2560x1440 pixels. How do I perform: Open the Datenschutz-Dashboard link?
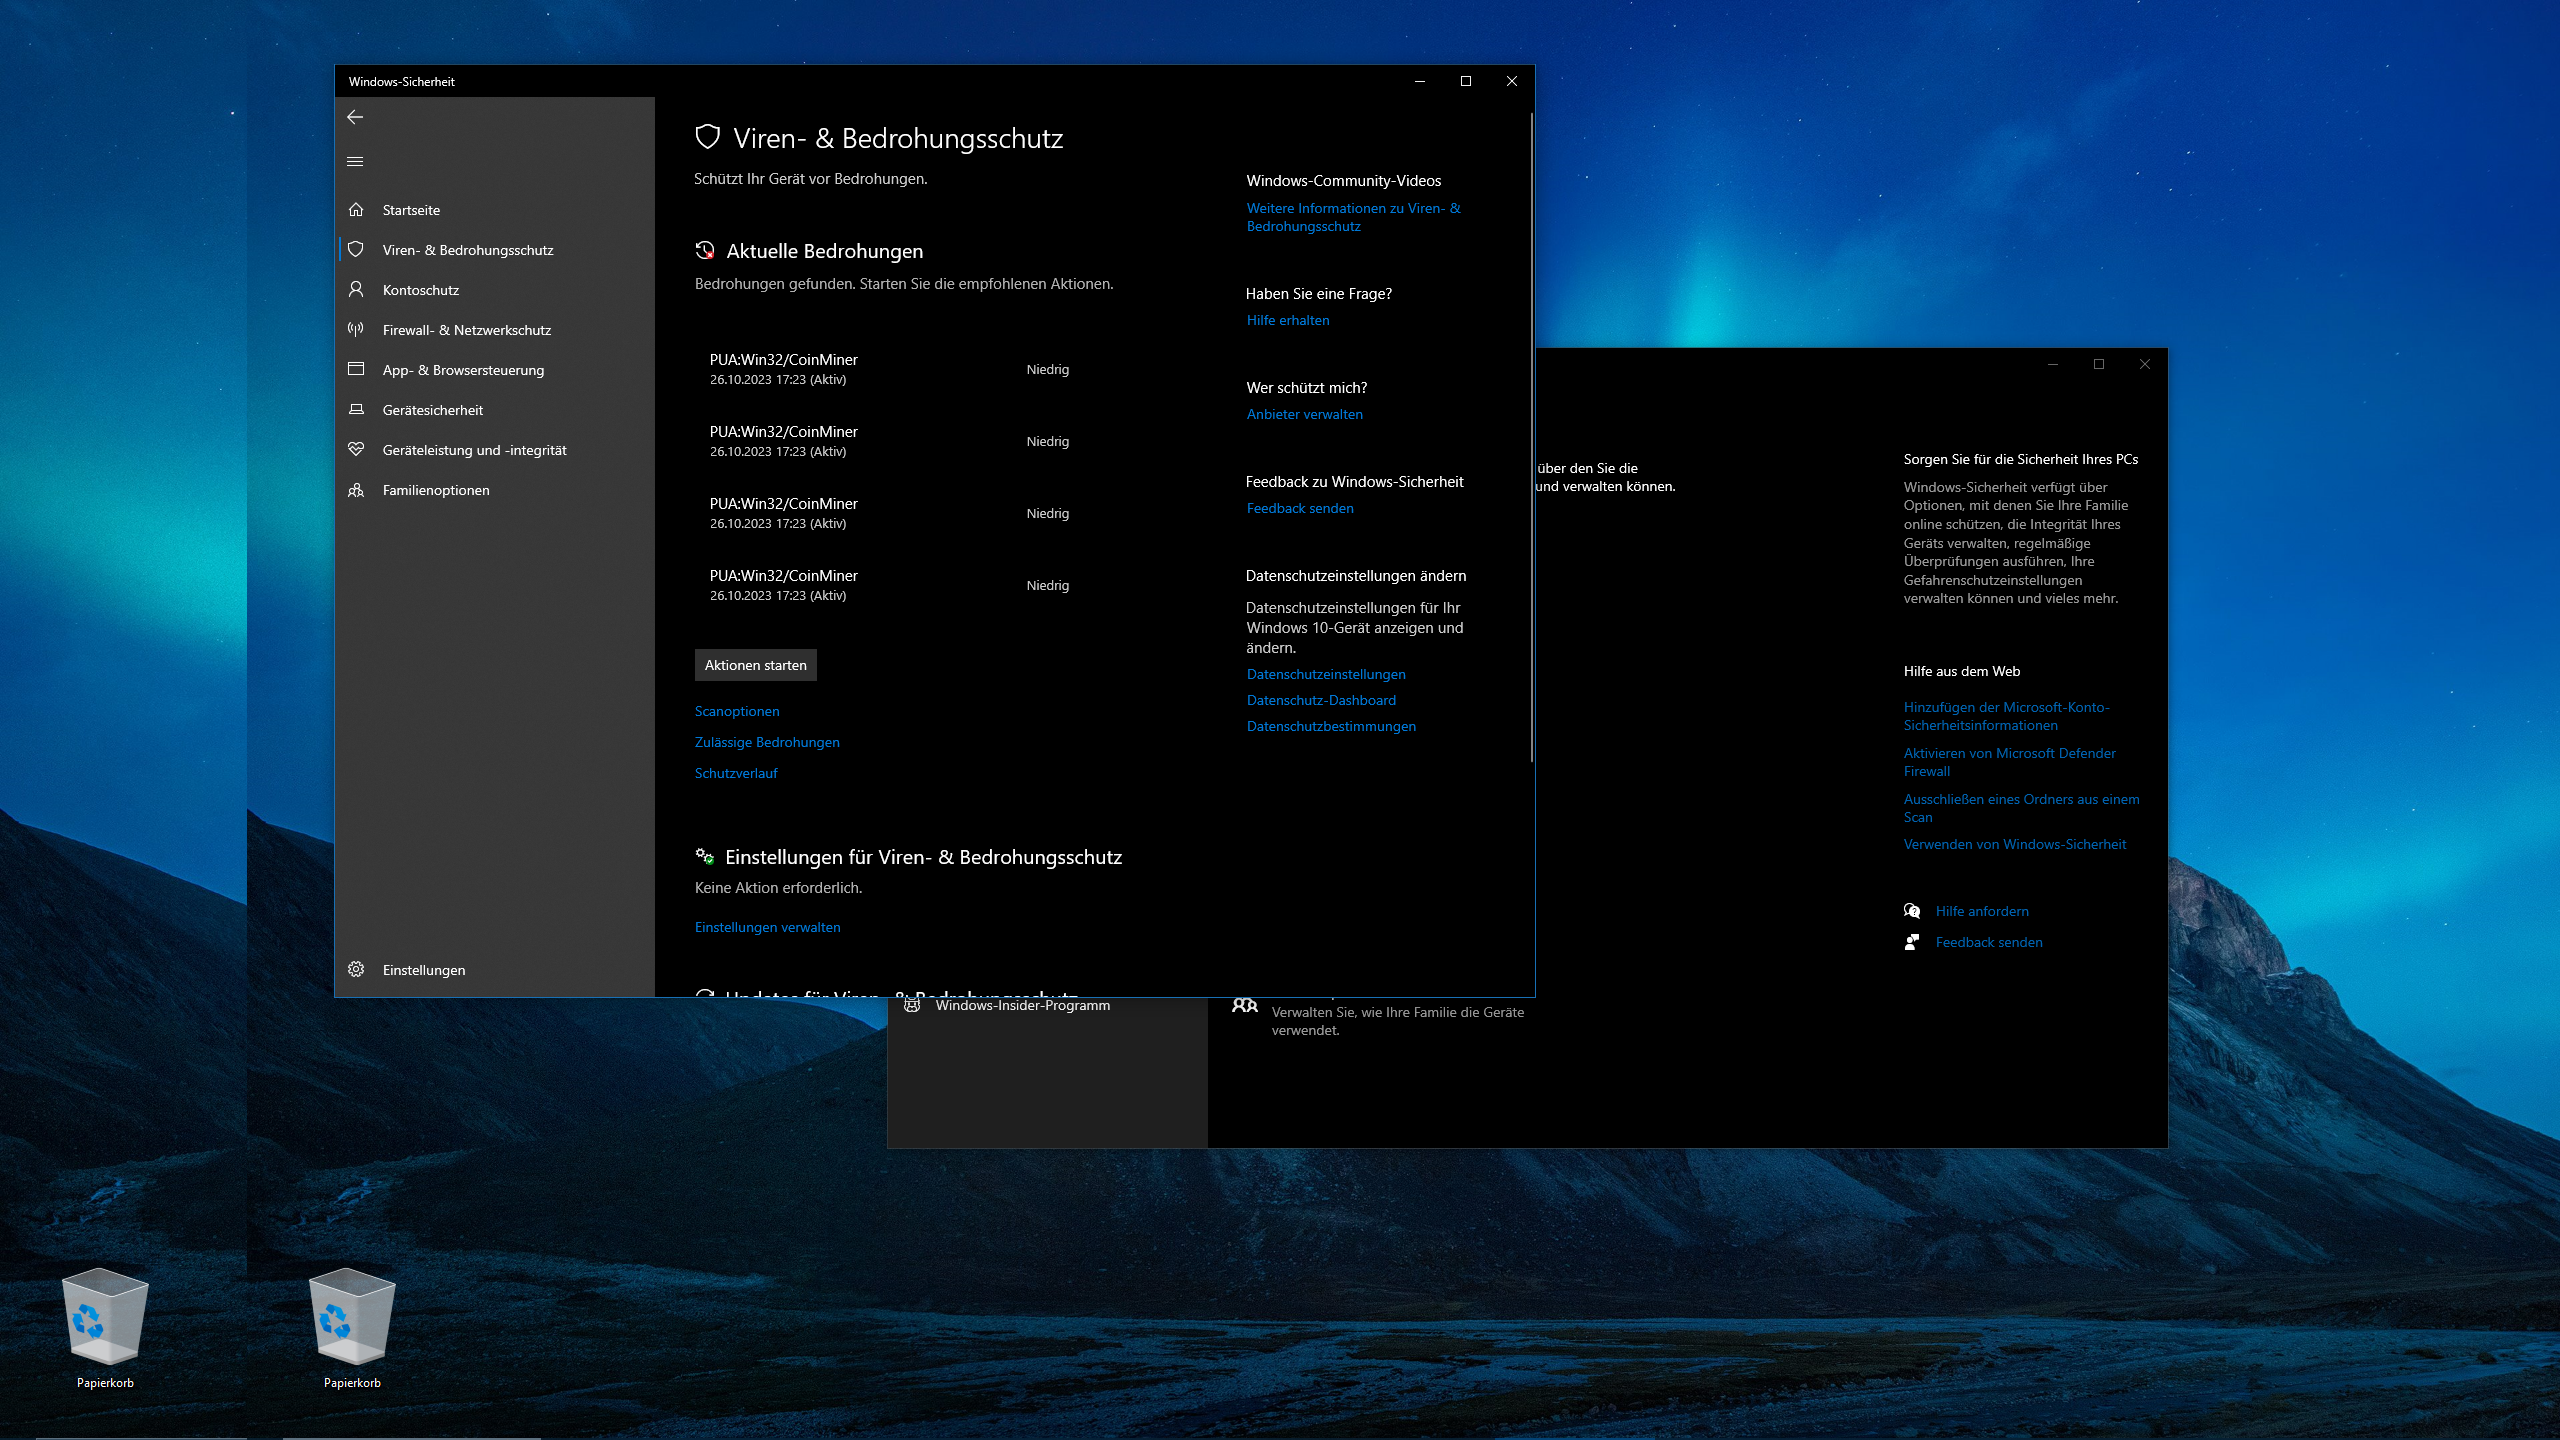click(x=1321, y=700)
